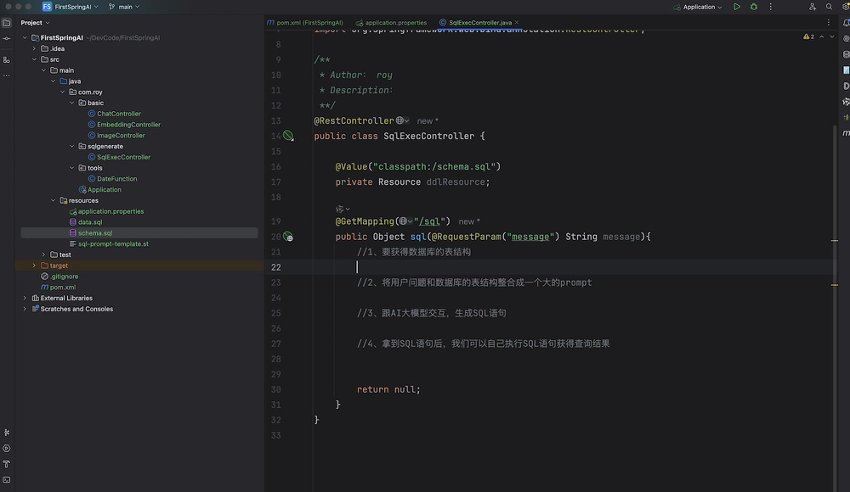
Task: Open editor tab options menu
Action: [828, 22]
